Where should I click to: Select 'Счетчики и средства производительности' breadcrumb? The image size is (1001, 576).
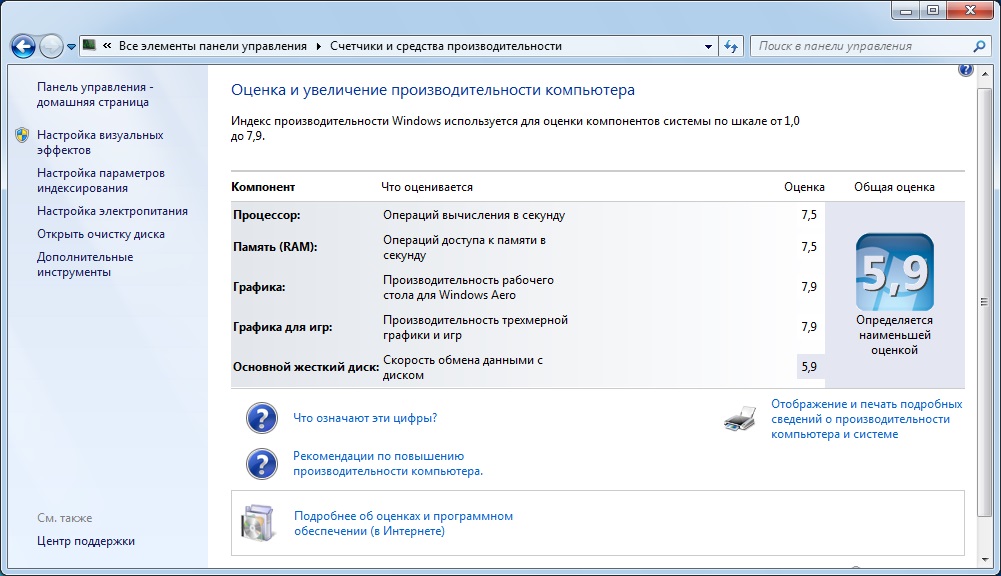[x=445, y=46]
